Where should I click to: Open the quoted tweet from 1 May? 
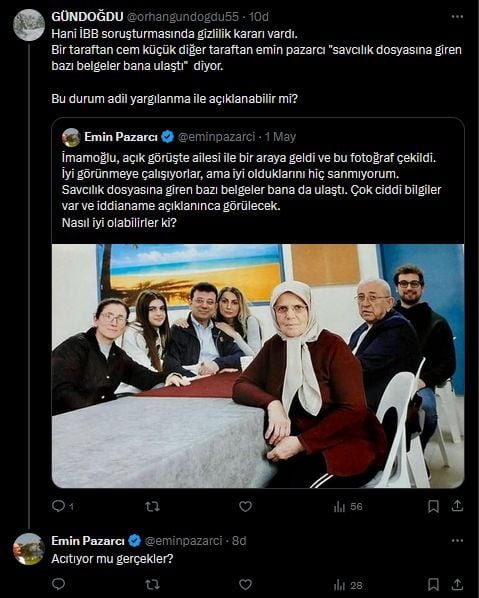pyautogui.click(x=258, y=181)
